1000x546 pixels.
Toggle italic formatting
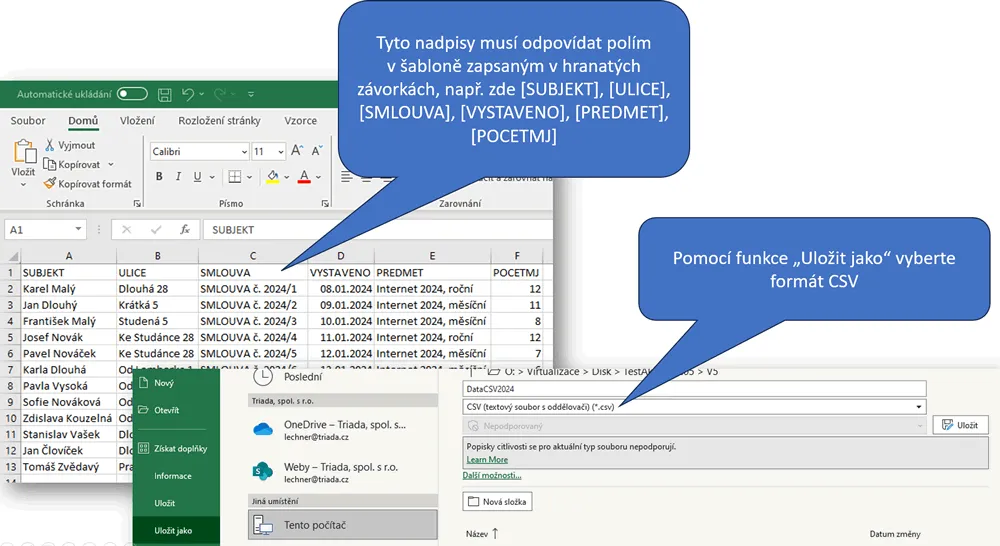coord(180,177)
